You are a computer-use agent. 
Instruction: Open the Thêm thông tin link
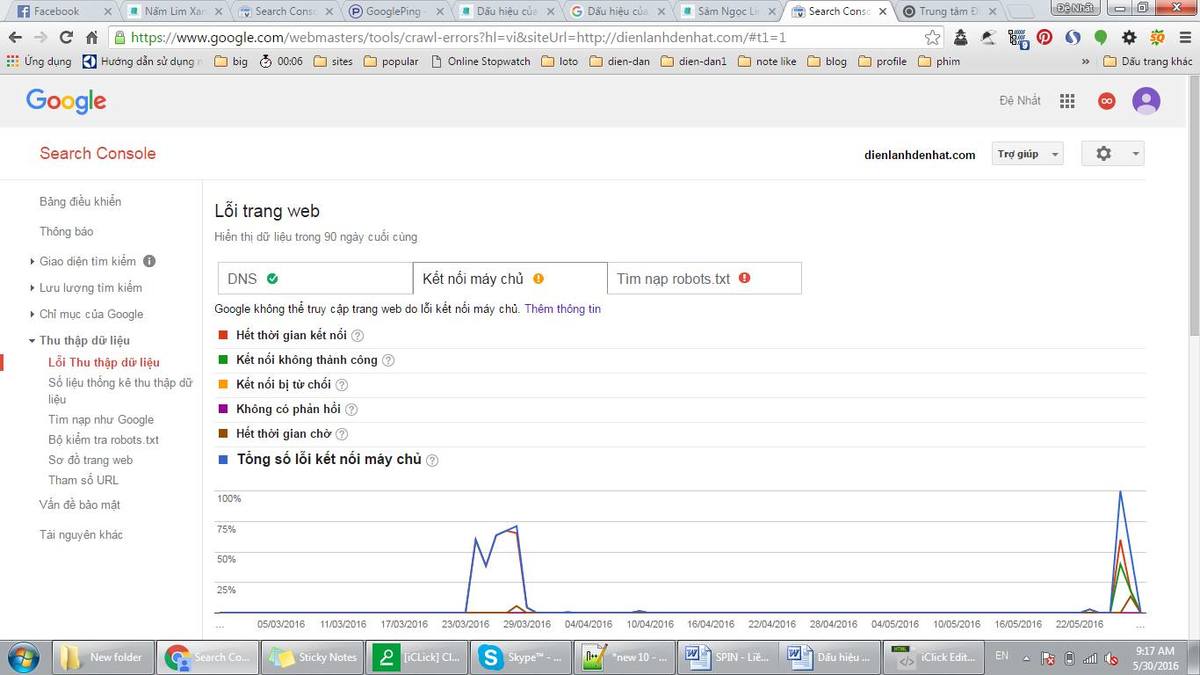point(563,309)
